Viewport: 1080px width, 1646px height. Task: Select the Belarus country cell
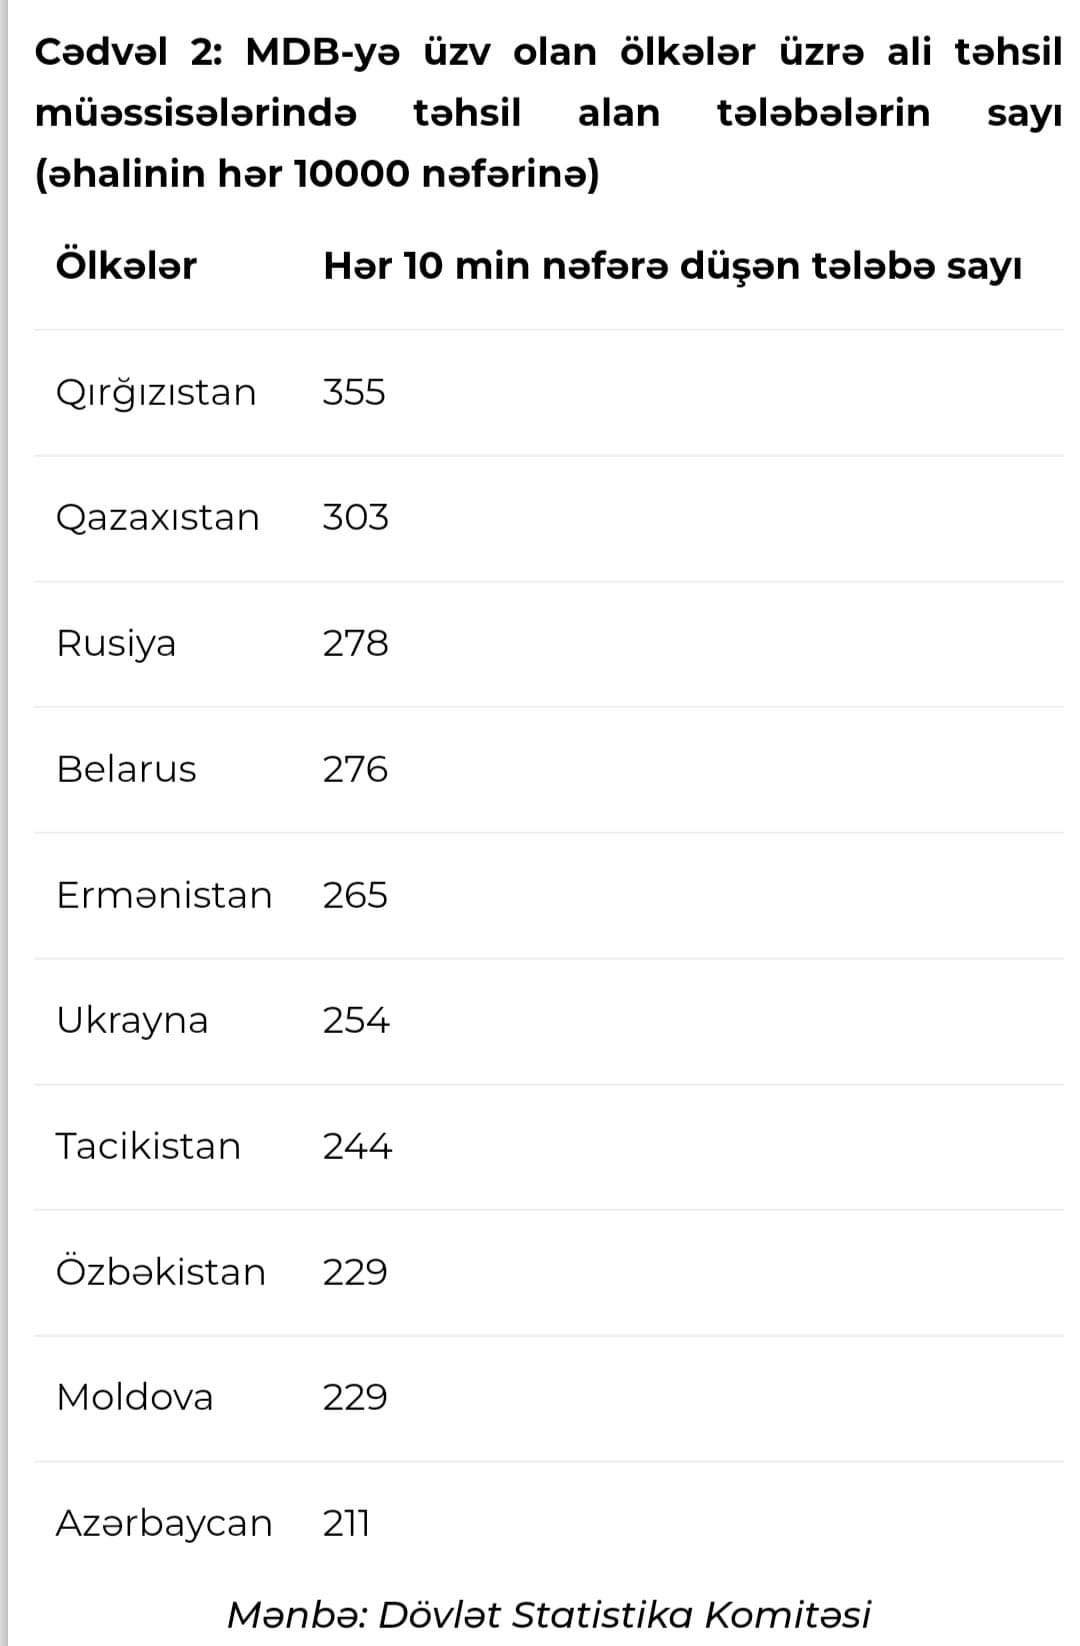click(x=126, y=769)
